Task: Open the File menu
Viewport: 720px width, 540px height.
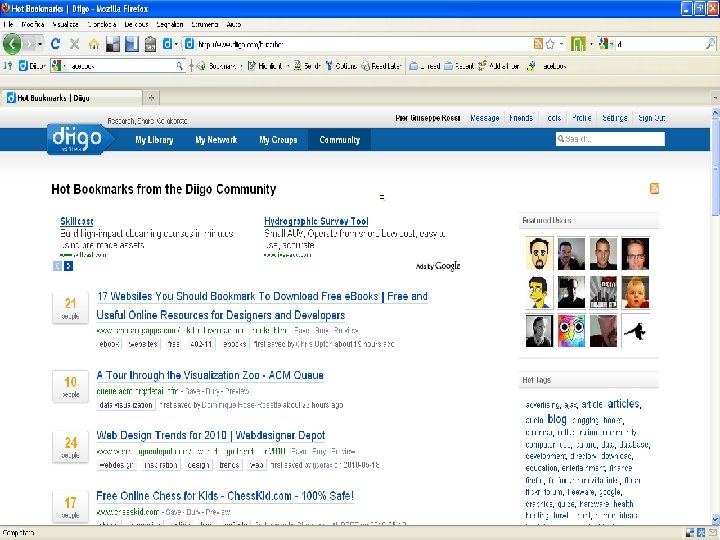Action: point(8,24)
